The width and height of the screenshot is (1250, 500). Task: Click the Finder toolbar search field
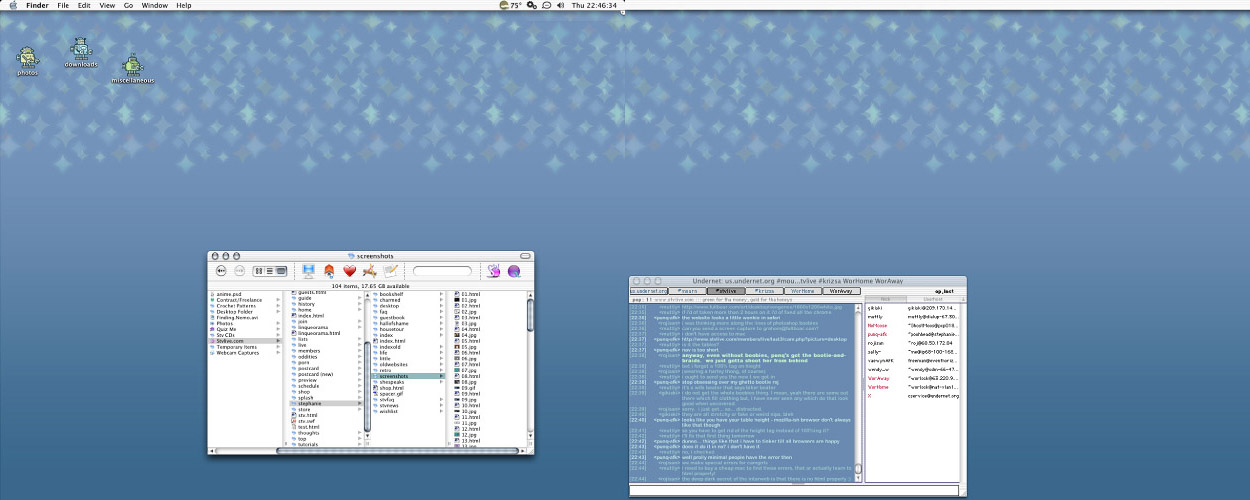coord(442,271)
